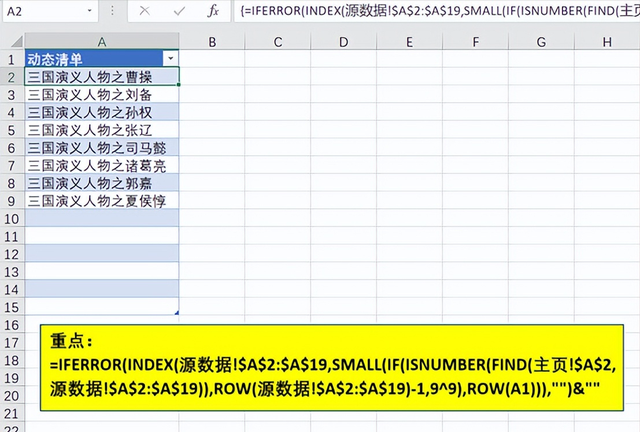Select row 2 header

12,77
